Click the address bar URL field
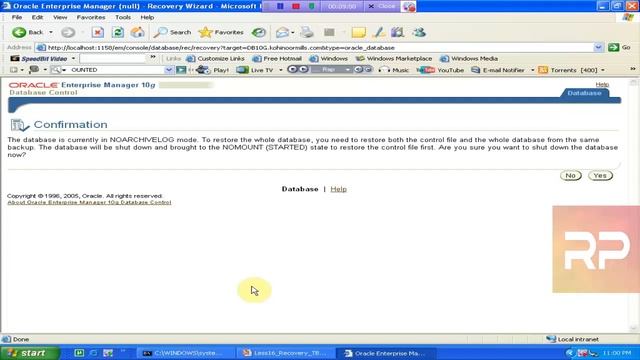This screenshot has height=360, width=640. tap(314, 48)
